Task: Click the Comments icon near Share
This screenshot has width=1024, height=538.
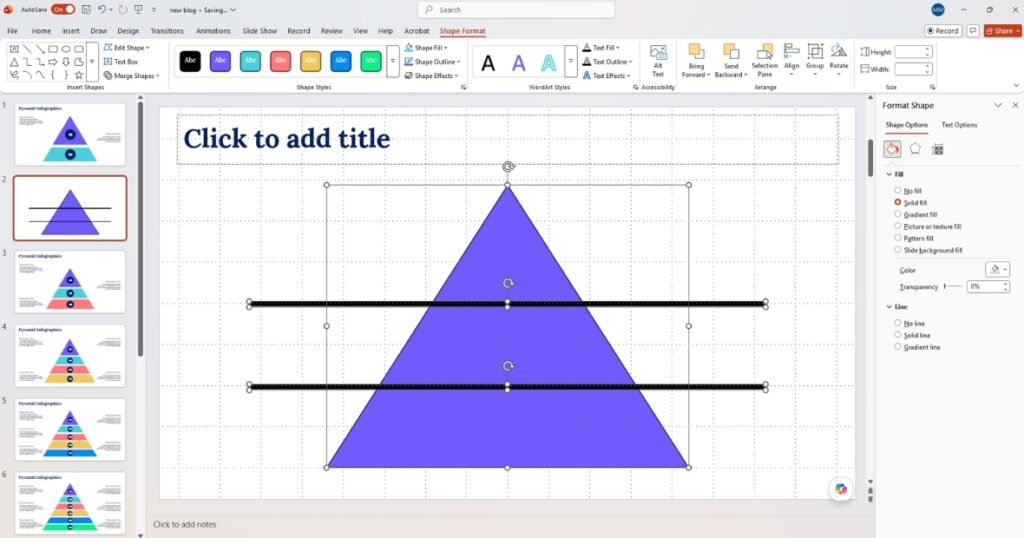Action: pos(973,31)
